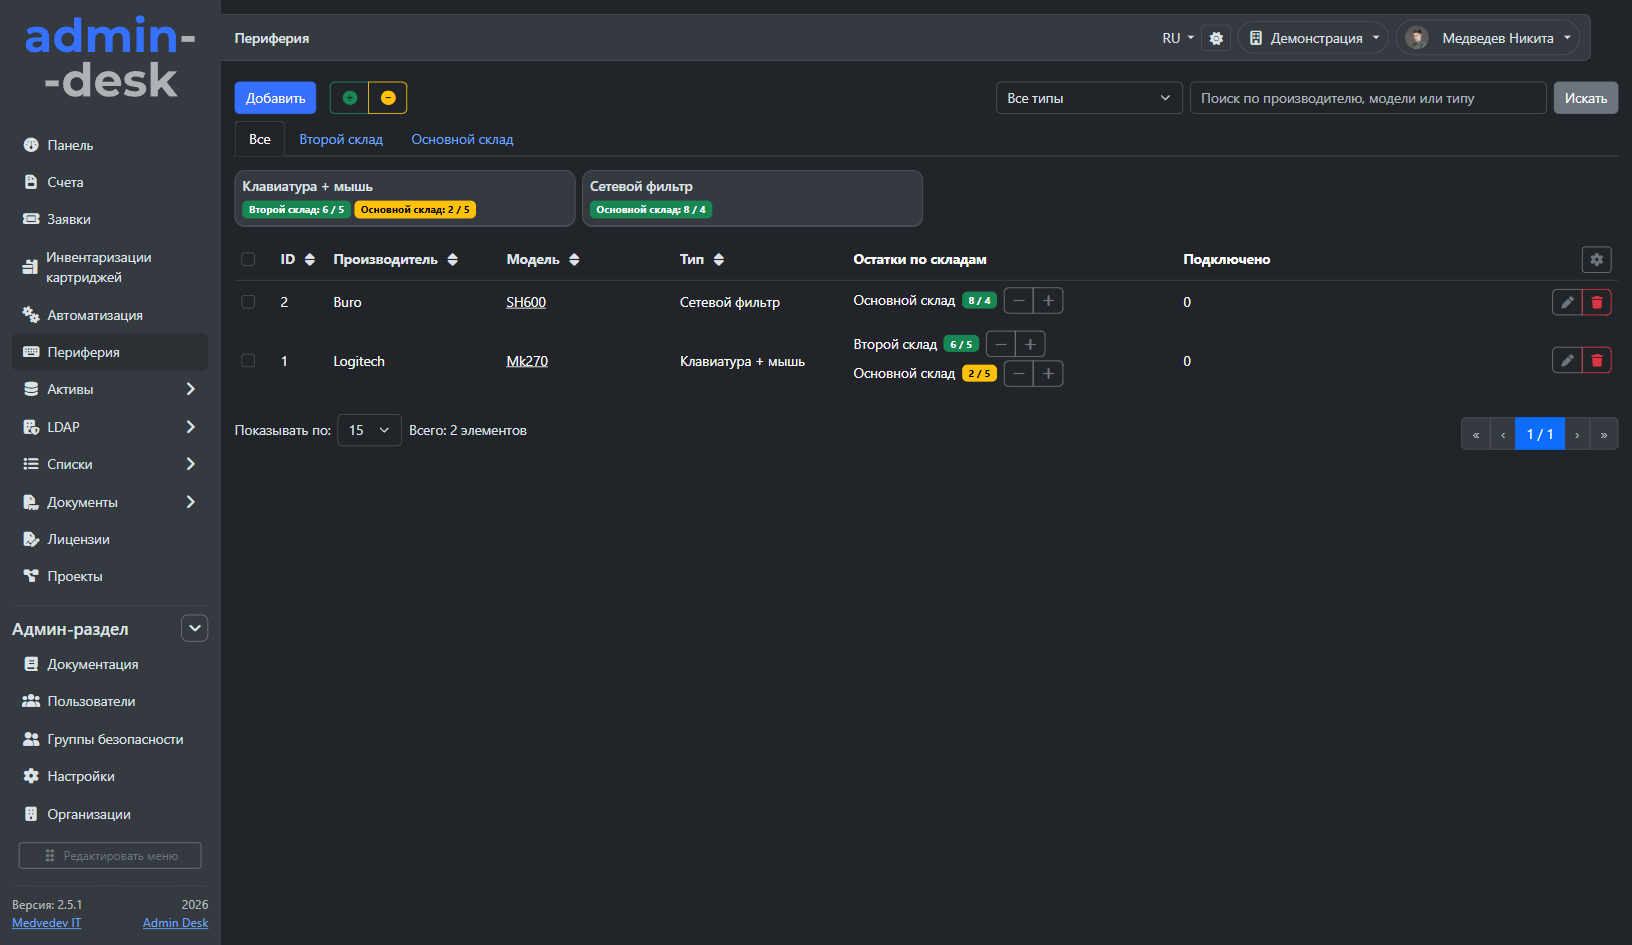Viewport: 1632px width, 945px height.
Task: Open Медведев Никита user menu
Action: 1488,38
